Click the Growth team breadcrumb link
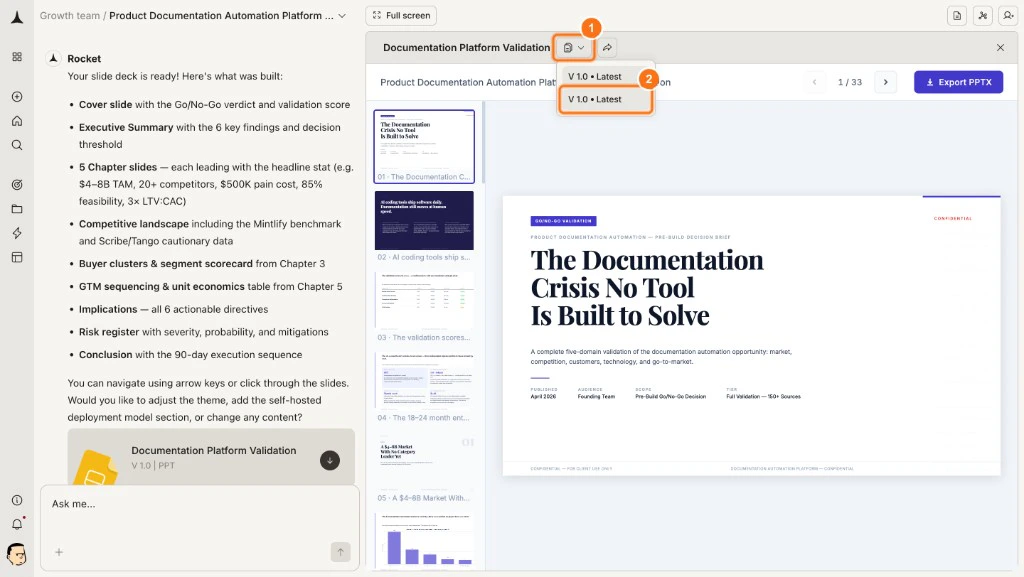 [x=70, y=16]
